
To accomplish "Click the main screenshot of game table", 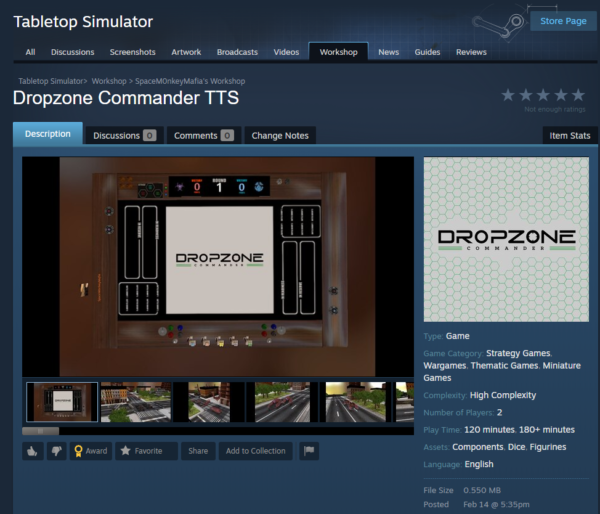I will point(218,267).
